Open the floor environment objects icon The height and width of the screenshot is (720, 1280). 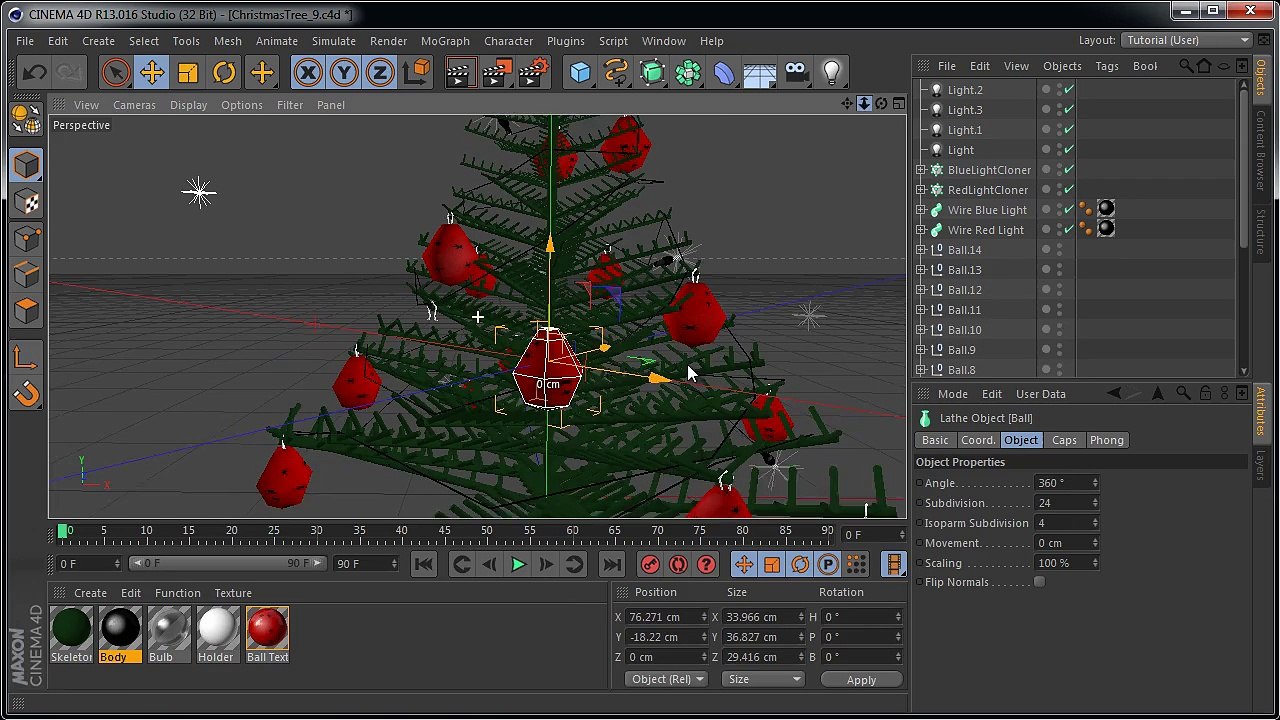pos(760,72)
